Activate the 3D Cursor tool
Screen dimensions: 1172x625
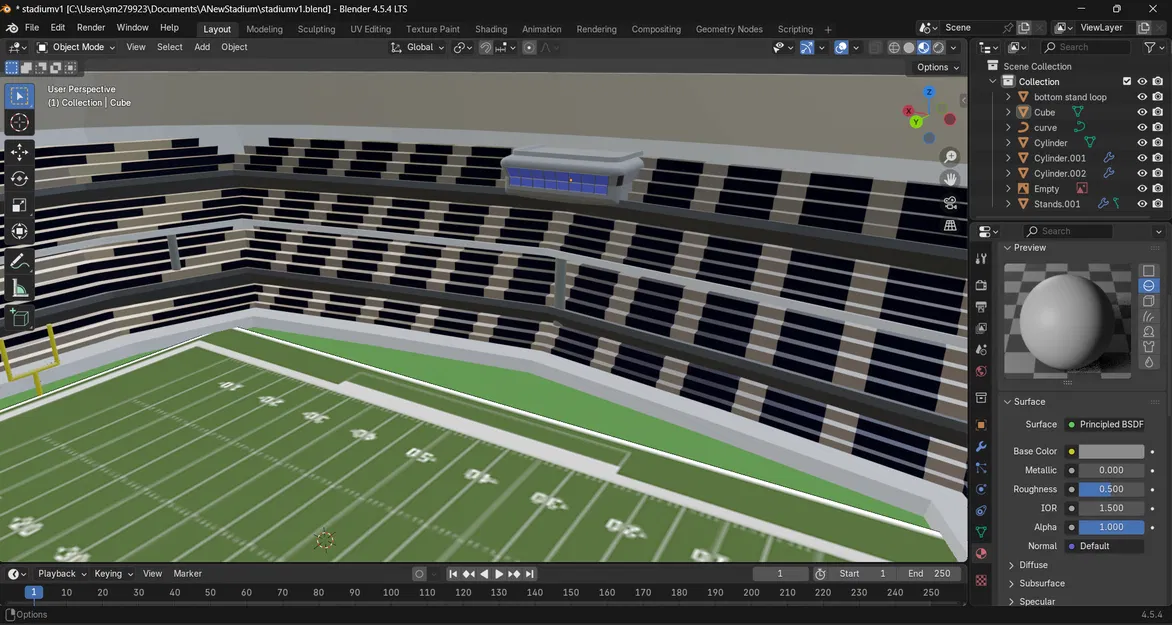(19, 122)
